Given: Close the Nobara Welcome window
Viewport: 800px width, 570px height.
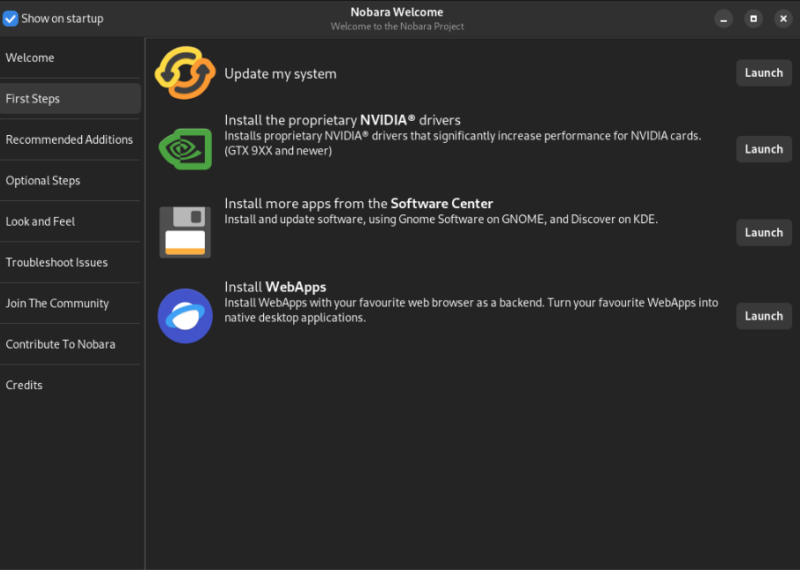Looking at the screenshot, I should [784, 19].
